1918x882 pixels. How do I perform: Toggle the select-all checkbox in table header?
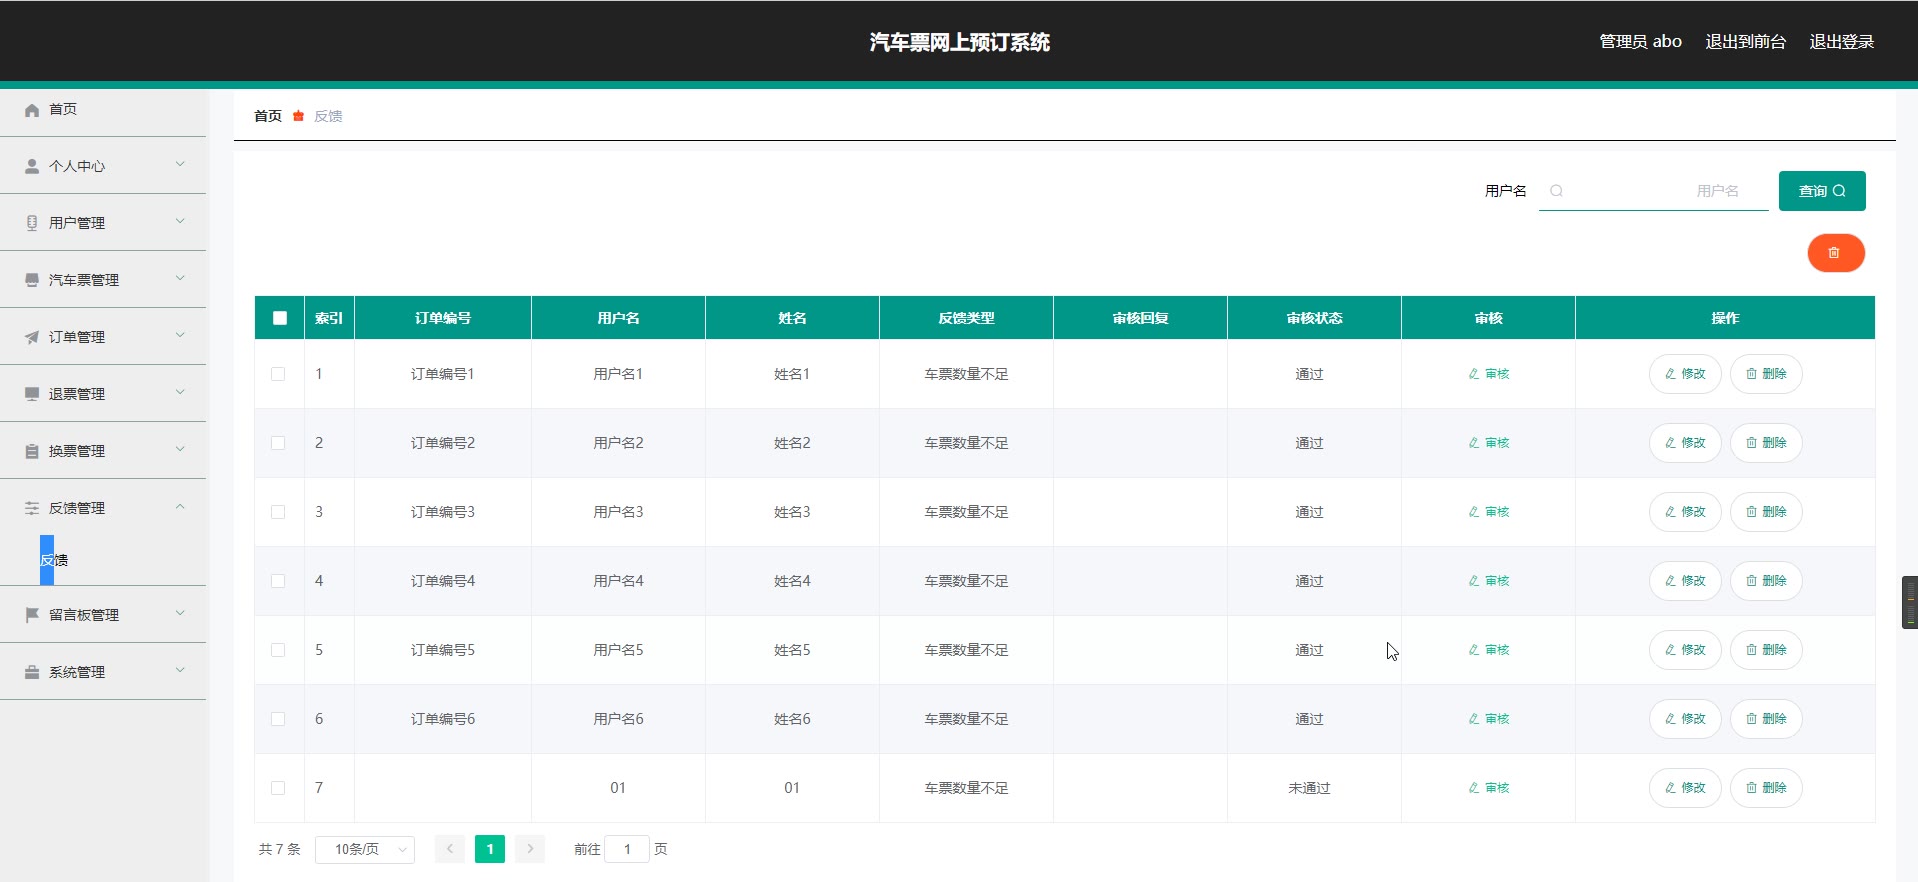click(x=280, y=318)
